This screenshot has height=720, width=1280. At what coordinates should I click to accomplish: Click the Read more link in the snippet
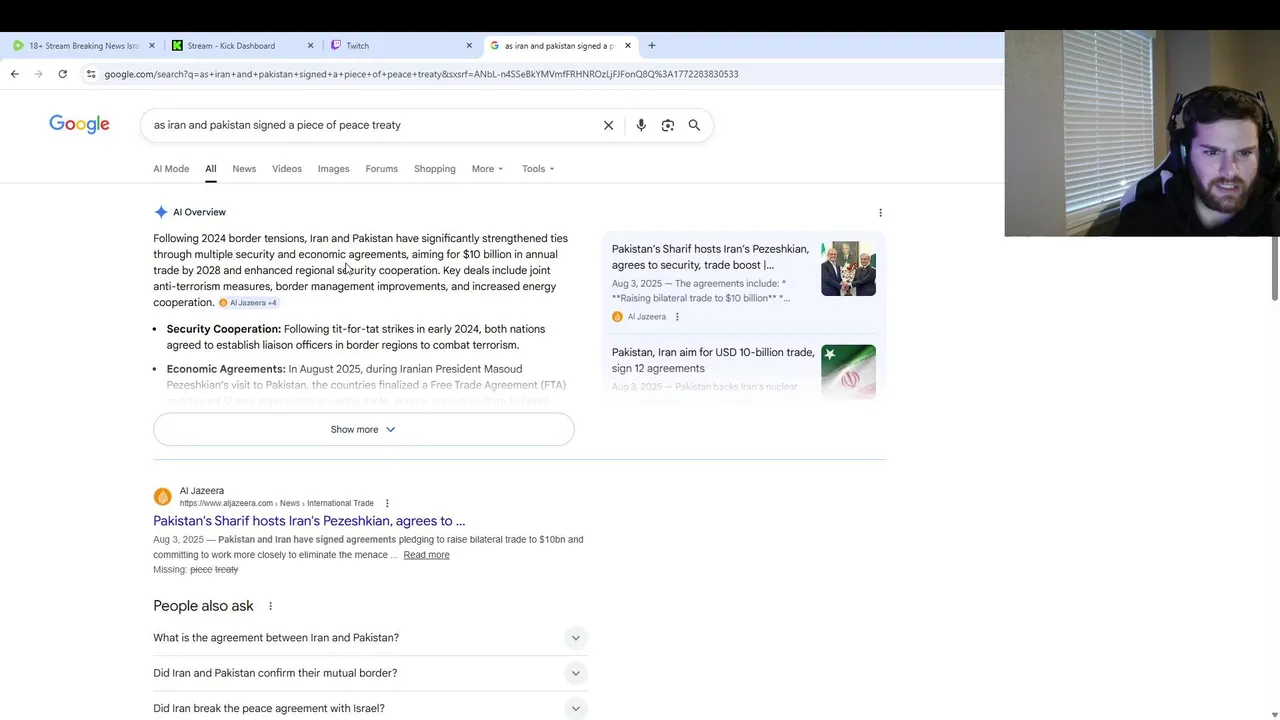426,555
